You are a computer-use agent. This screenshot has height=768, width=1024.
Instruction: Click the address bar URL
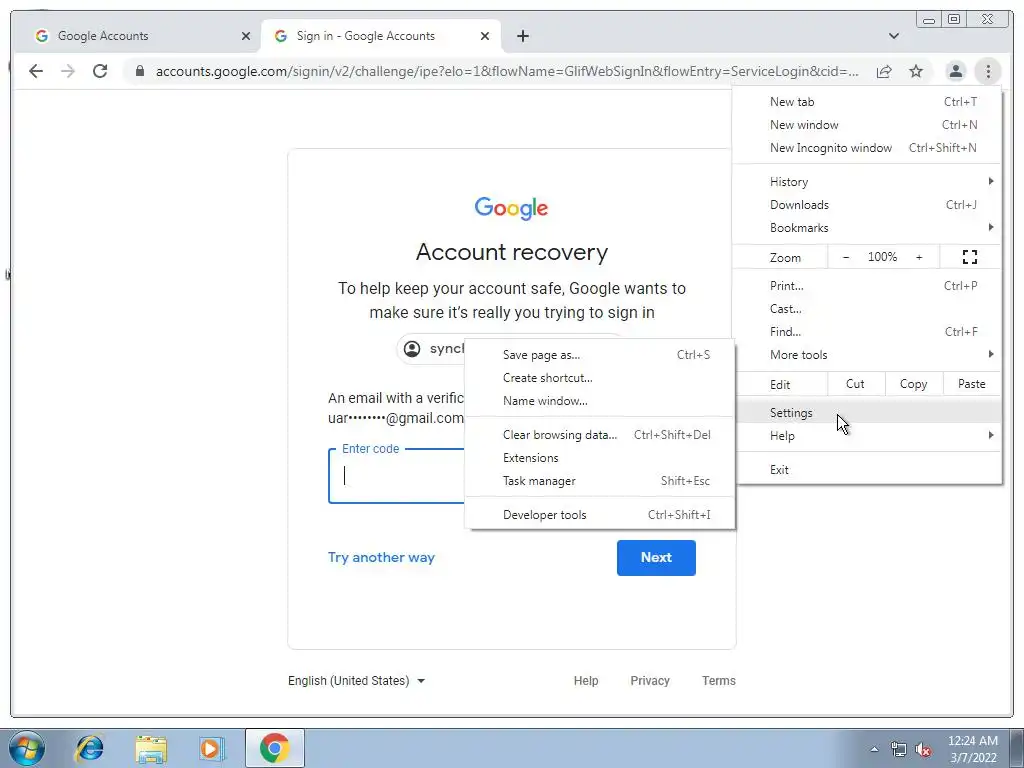click(507, 71)
